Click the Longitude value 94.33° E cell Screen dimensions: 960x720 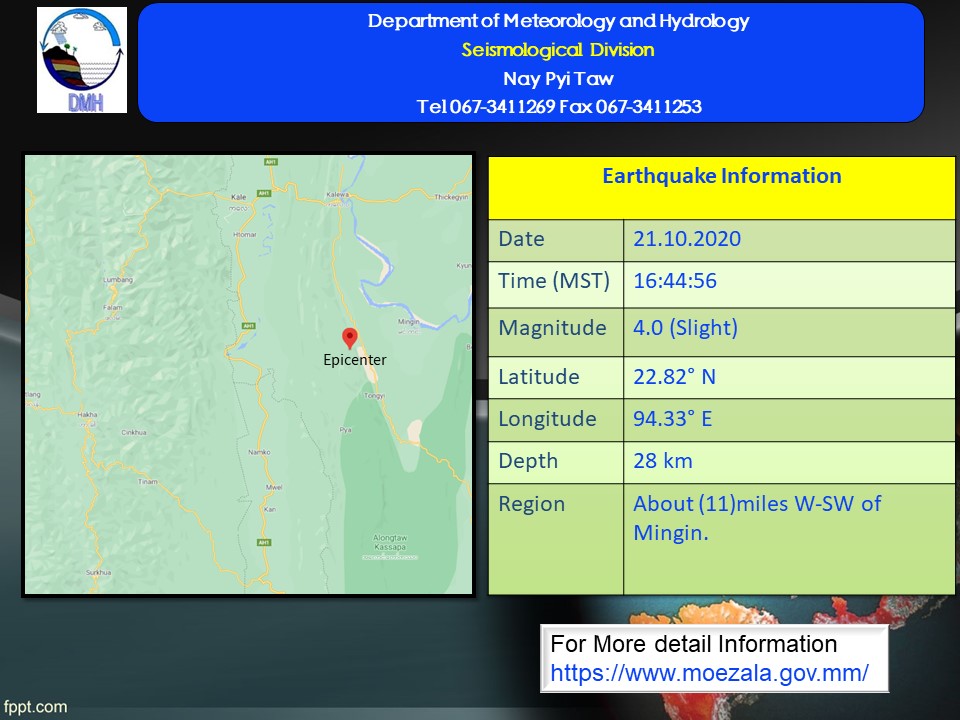pos(672,419)
